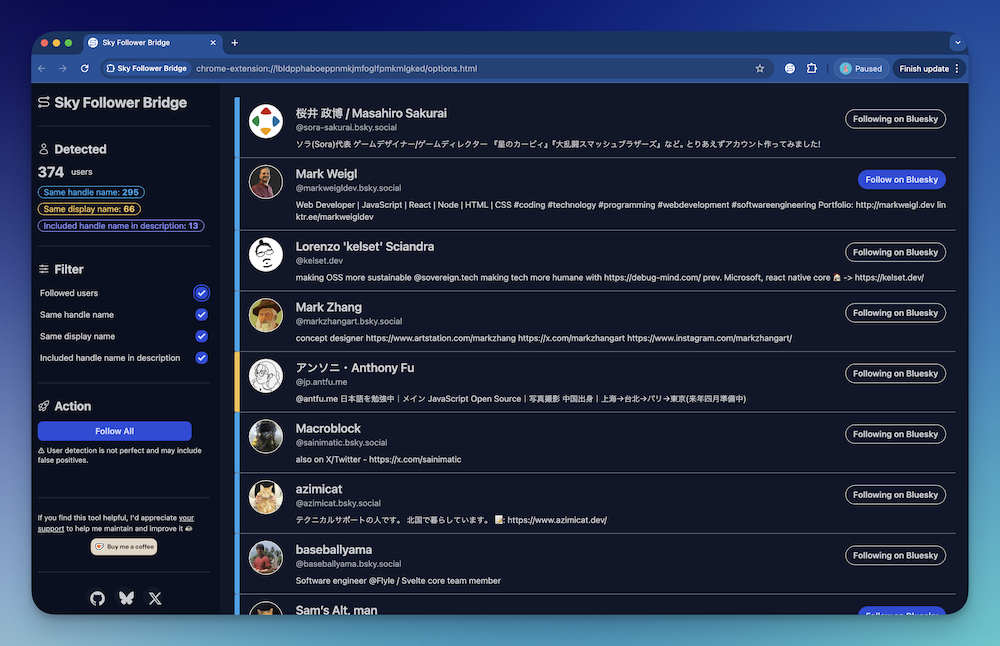The image size is (1000, 646).
Task: Reload the page using the refresh icon
Action: click(x=85, y=68)
